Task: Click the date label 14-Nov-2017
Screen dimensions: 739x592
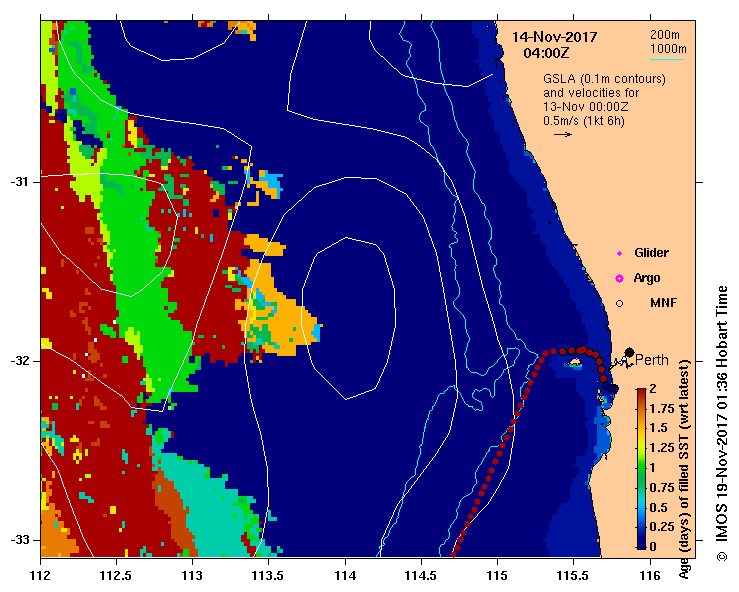Action: 554,37
